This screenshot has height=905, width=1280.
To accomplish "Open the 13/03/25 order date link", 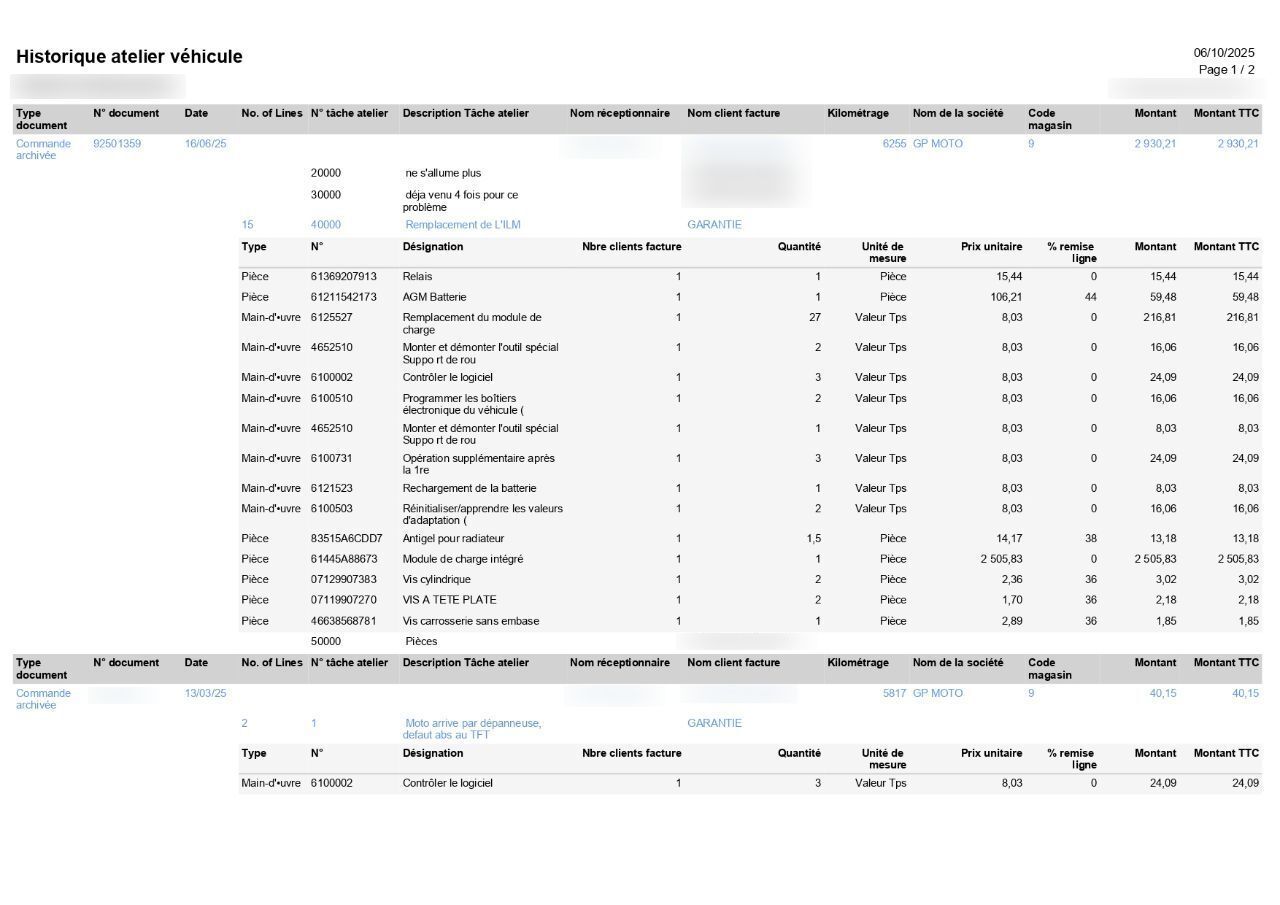I will [x=205, y=694].
